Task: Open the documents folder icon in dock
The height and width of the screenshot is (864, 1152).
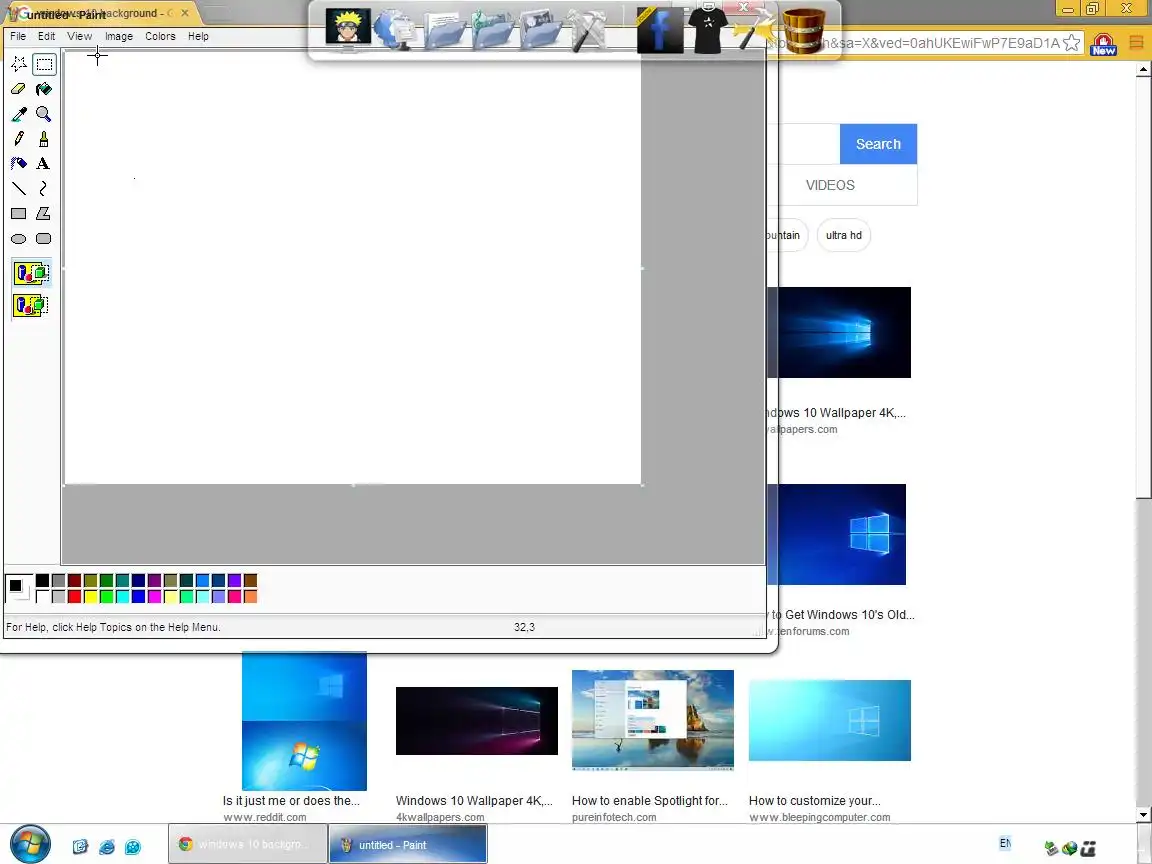Action: coord(443,31)
